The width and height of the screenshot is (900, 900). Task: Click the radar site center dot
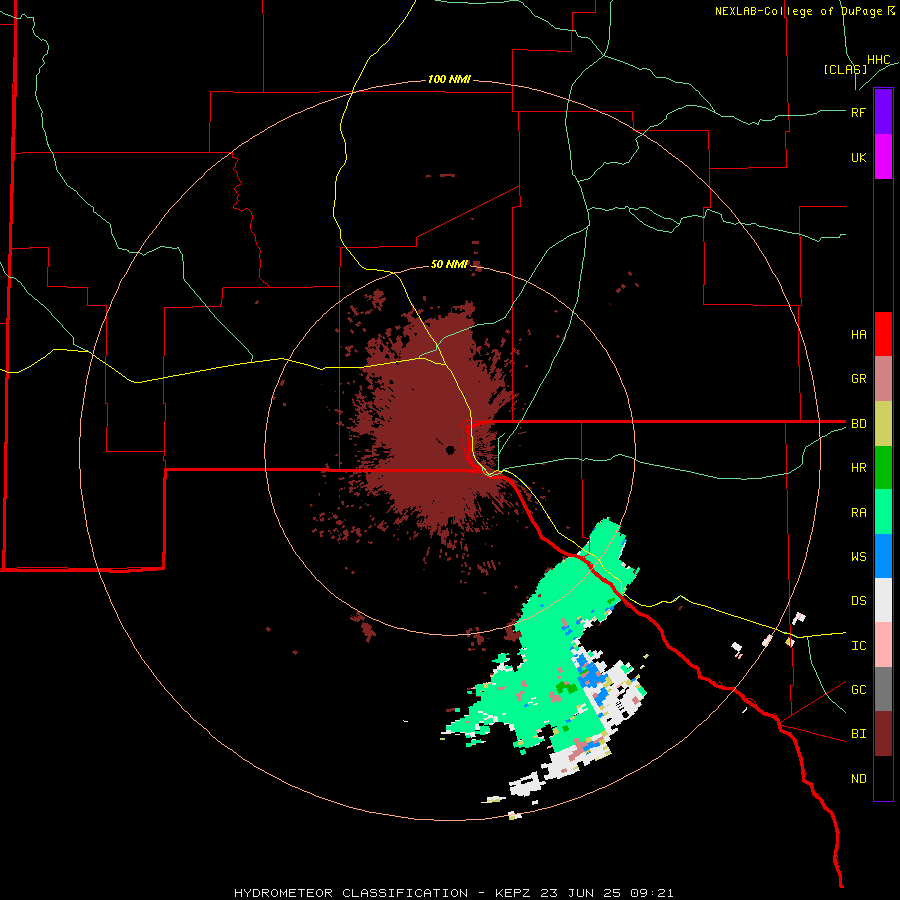click(x=451, y=449)
